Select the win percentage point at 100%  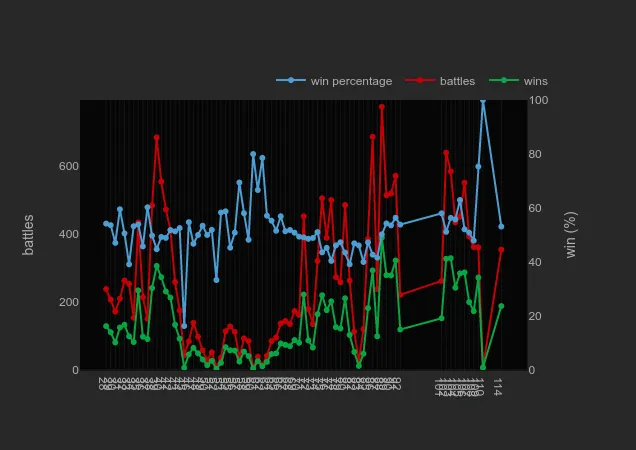[483, 100]
